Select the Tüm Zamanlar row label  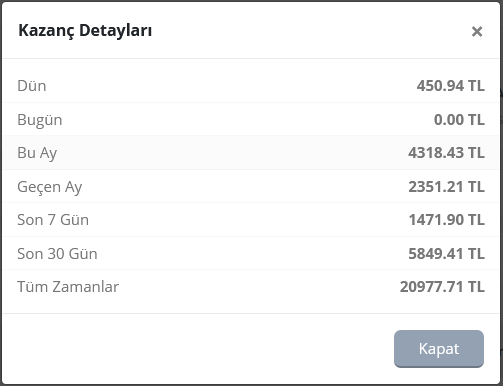[68, 287]
